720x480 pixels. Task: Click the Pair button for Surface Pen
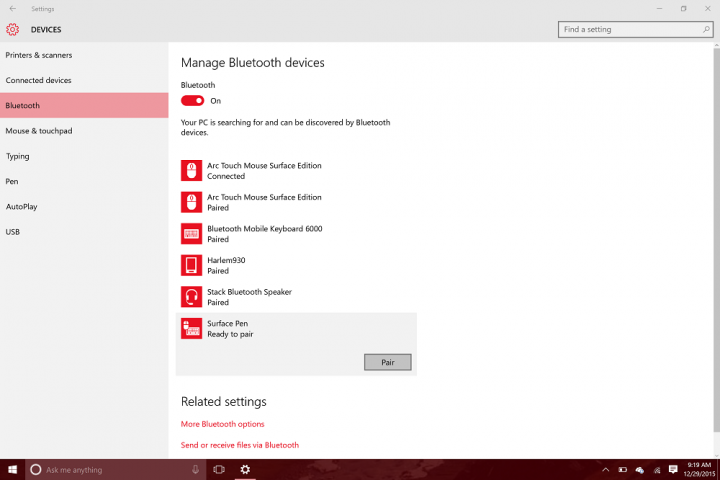click(388, 362)
